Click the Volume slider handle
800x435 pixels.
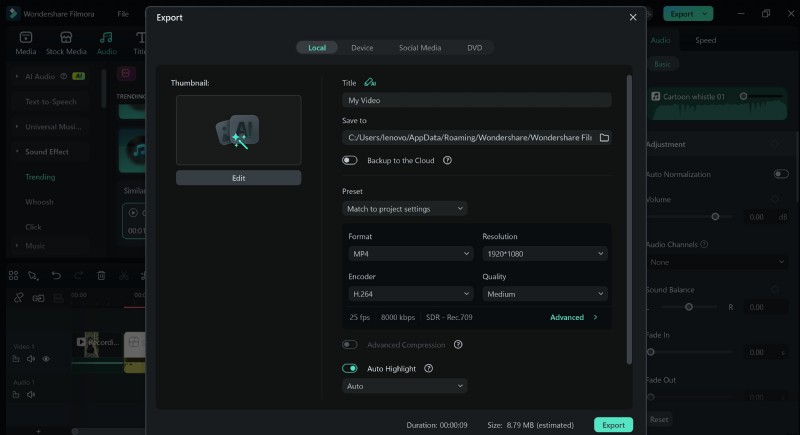point(715,216)
